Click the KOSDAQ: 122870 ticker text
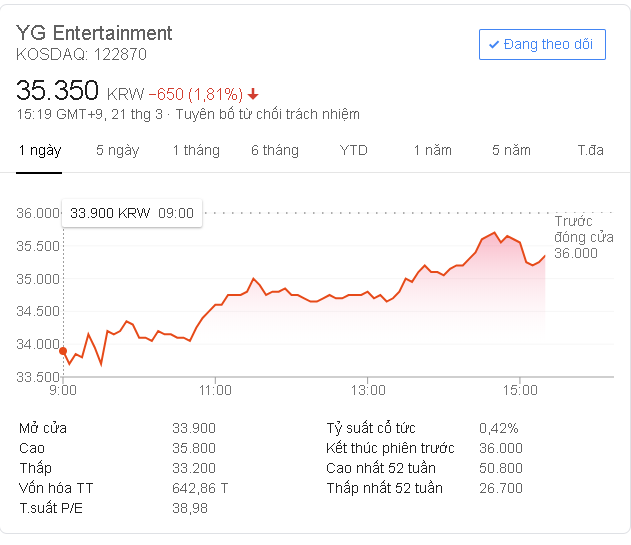 pos(81,54)
